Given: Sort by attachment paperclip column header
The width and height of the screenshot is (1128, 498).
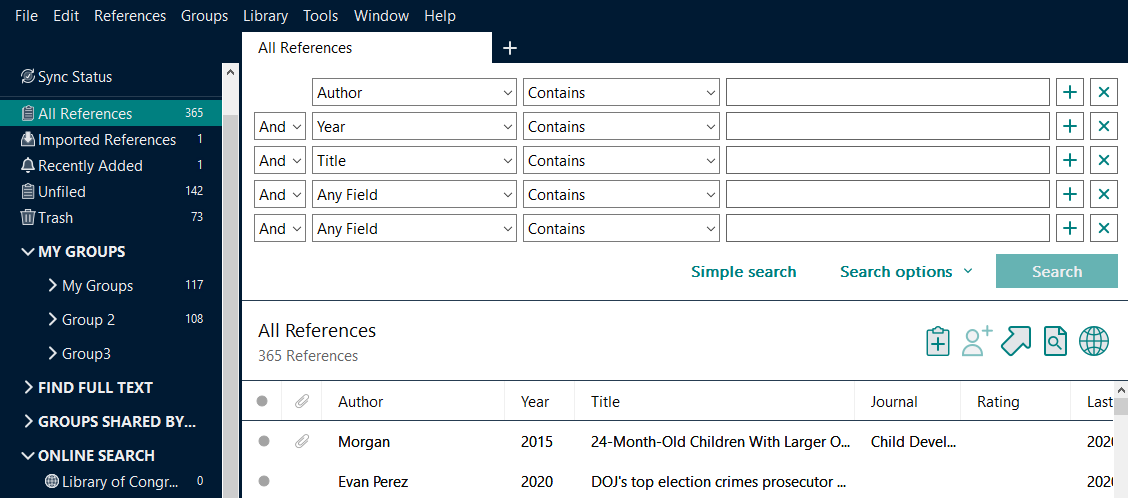Looking at the screenshot, I should pyautogui.click(x=302, y=402).
